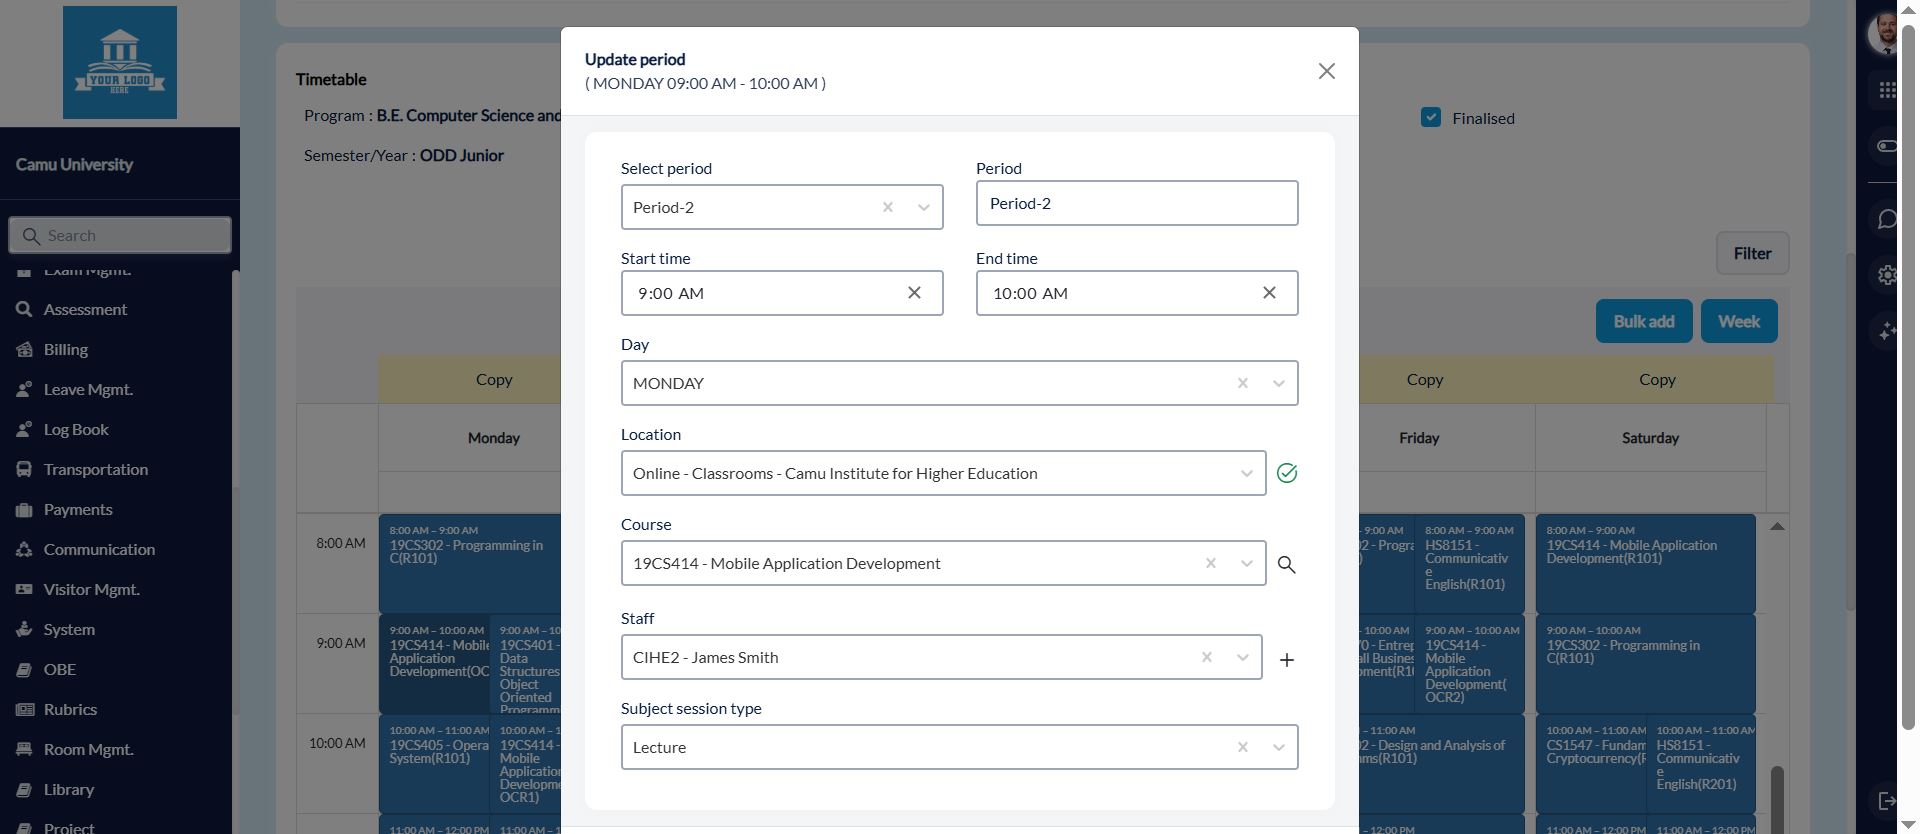Switch to Week view button
This screenshot has height=834, width=1920.
[1738, 321]
